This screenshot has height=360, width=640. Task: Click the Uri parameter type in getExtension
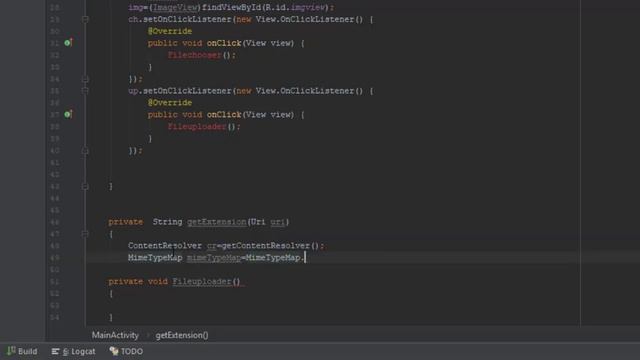[x=258, y=222]
